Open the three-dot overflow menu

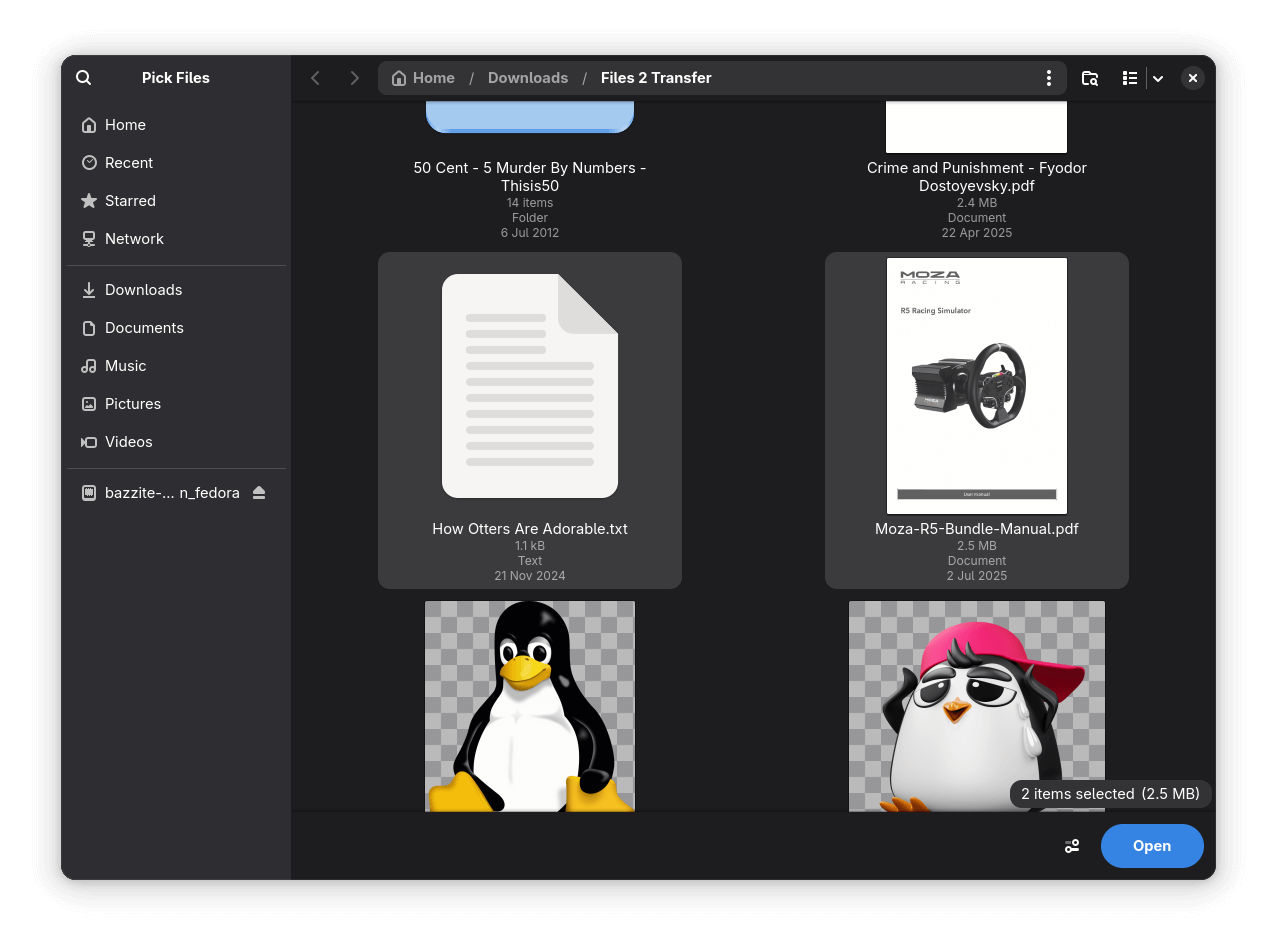pyautogui.click(x=1048, y=77)
